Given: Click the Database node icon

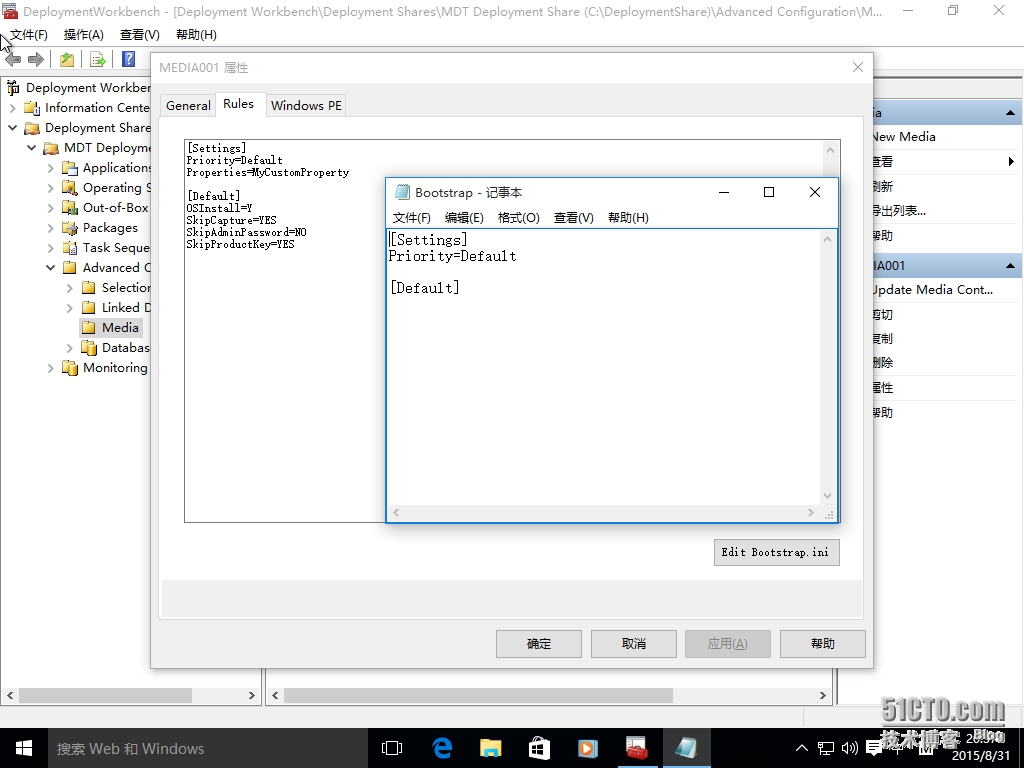Looking at the screenshot, I should coord(89,348).
